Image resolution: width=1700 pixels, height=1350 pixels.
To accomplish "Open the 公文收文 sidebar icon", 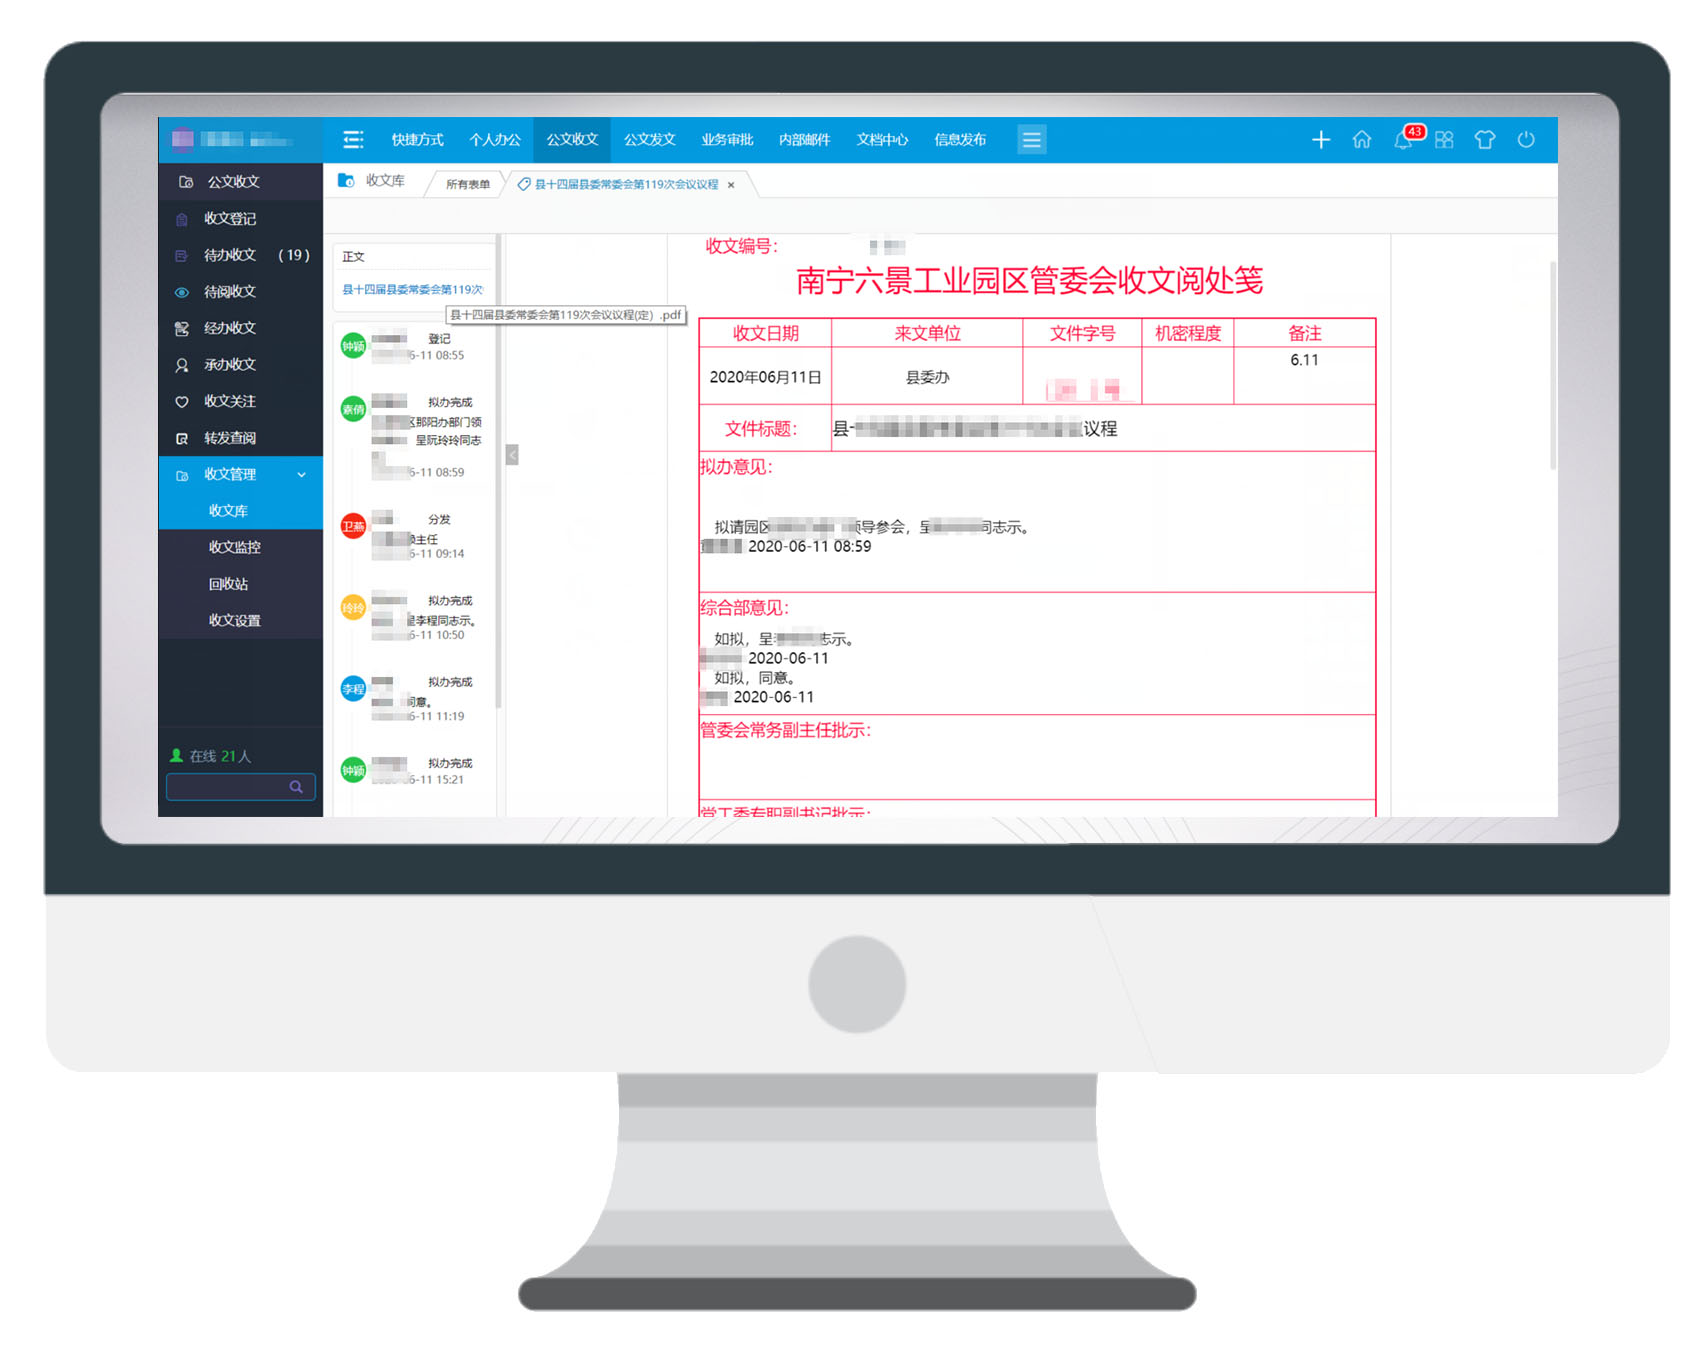I will click(184, 181).
